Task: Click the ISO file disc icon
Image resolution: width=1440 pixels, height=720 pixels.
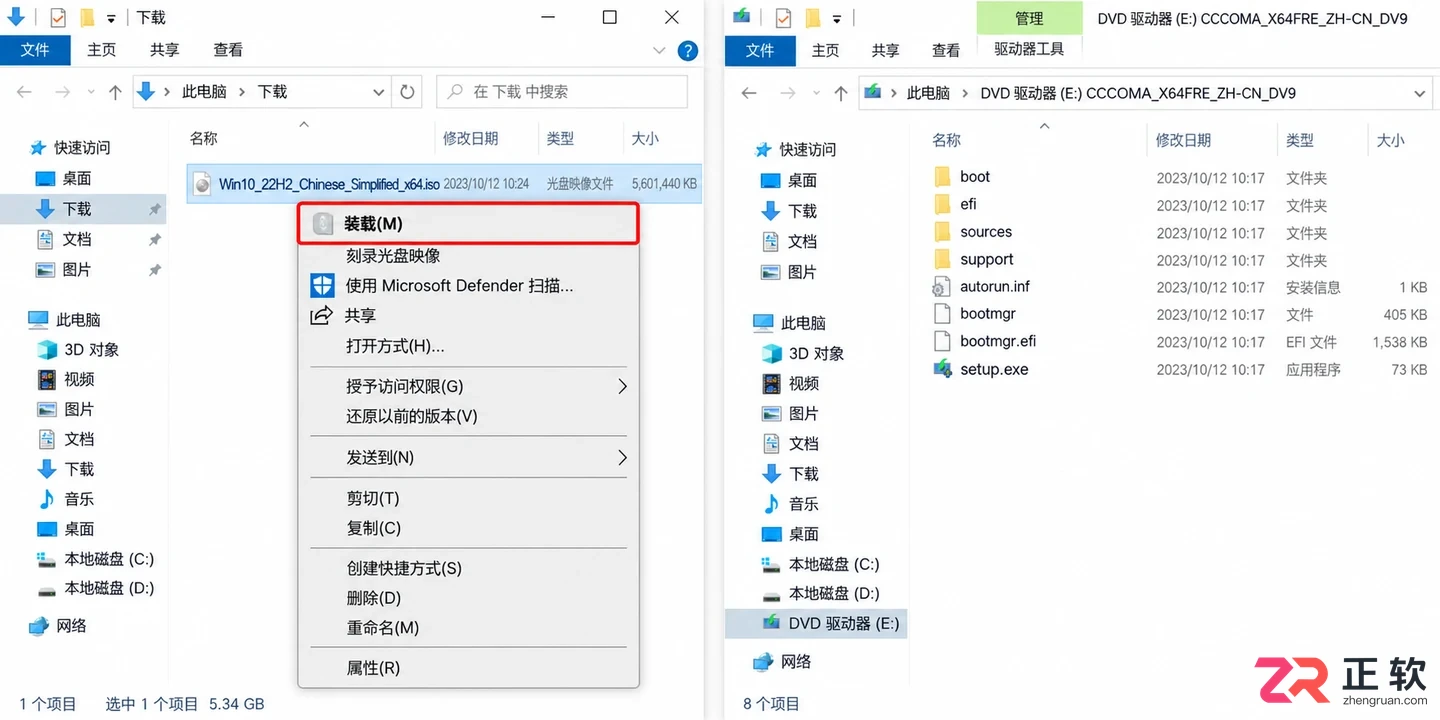Action: coord(203,184)
